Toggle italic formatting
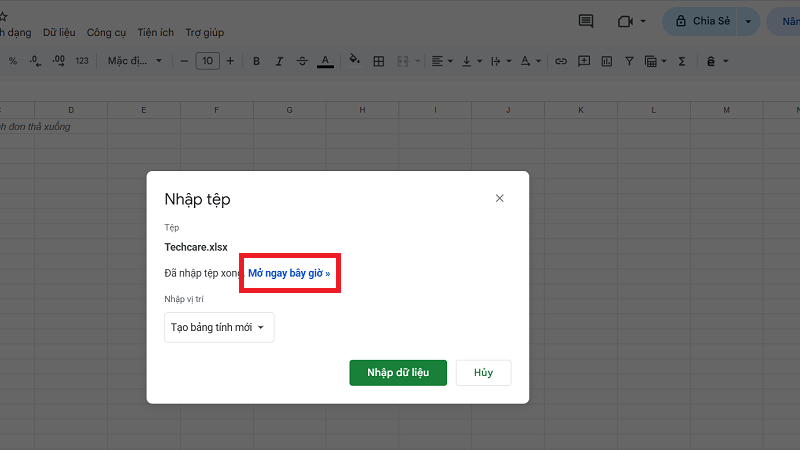This screenshot has height=450, width=800. 278,61
